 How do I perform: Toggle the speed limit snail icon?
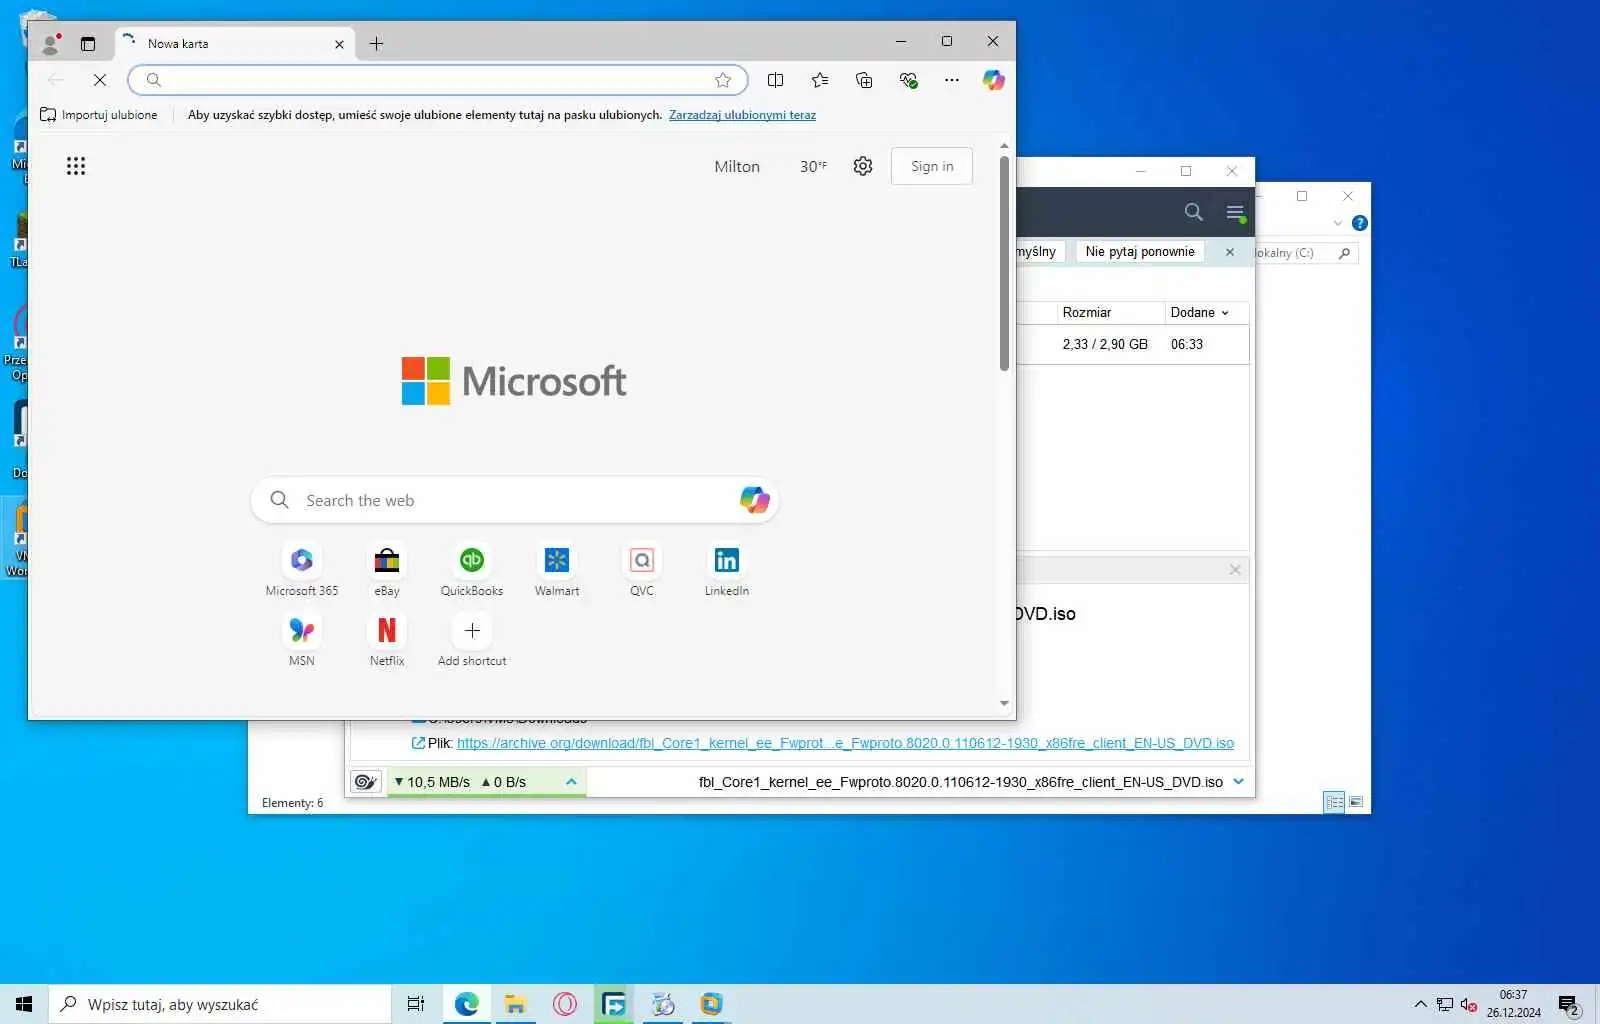367,782
